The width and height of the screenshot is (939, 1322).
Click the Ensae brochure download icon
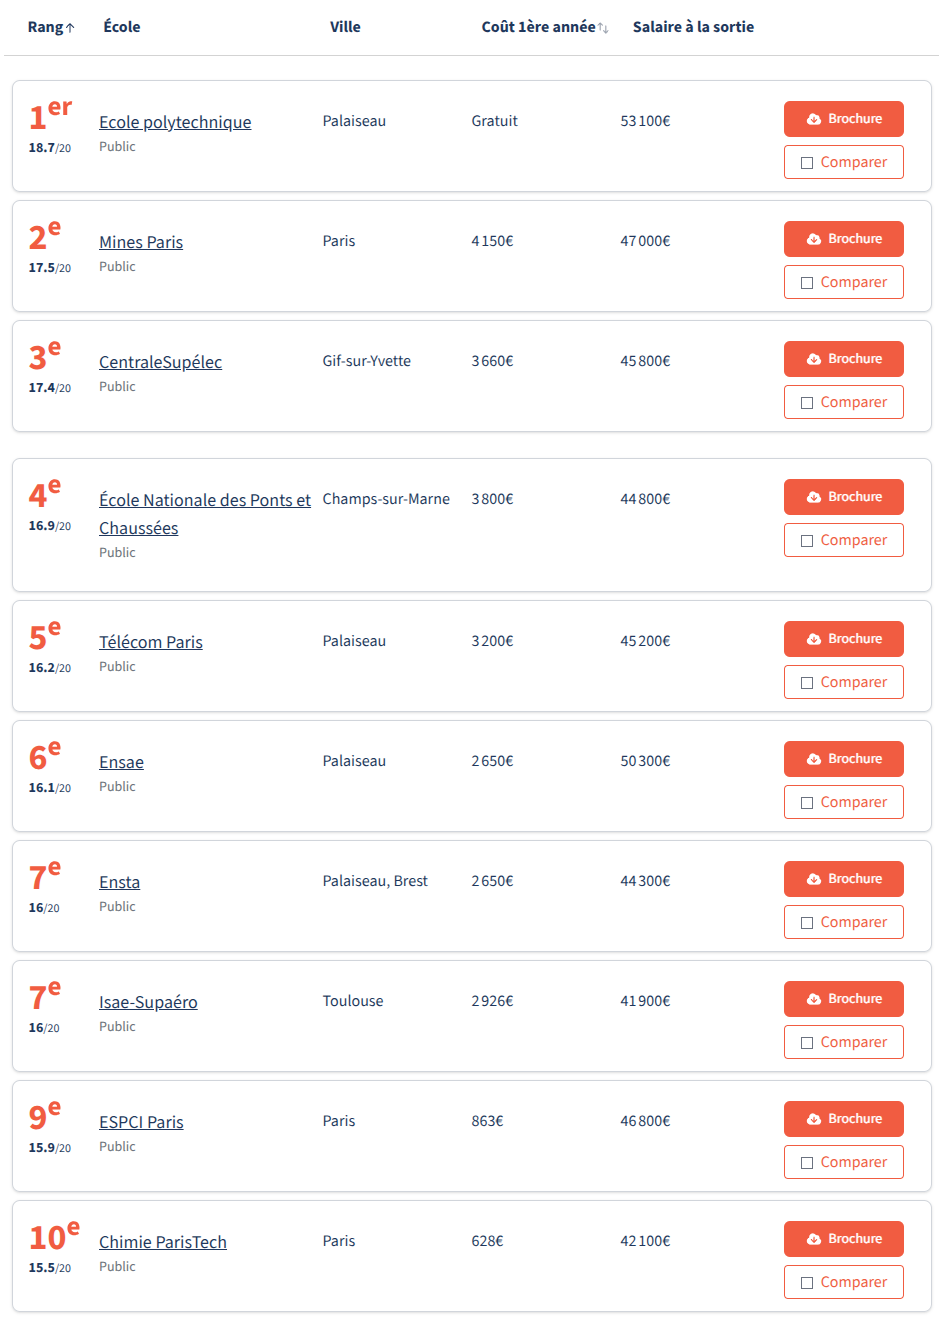tap(814, 759)
